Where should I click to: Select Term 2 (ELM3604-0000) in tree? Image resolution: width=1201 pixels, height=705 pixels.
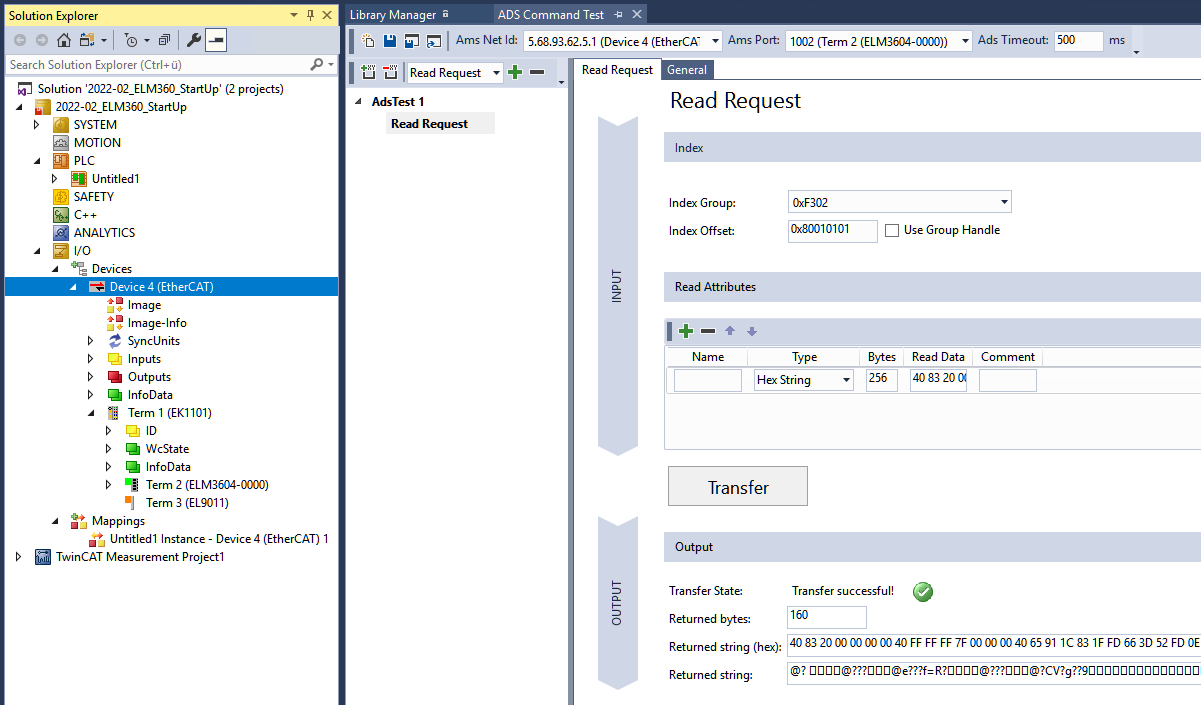point(207,485)
